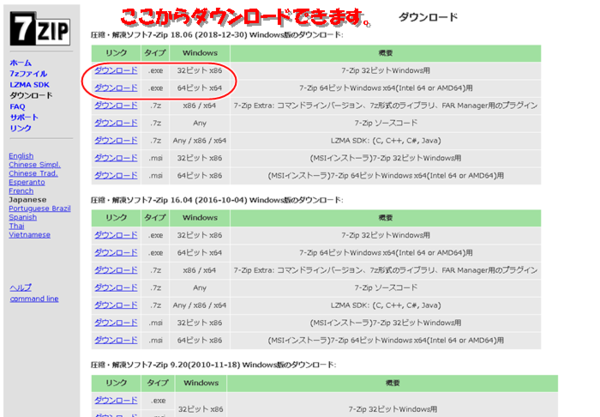The width and height of the screenshot is (600, 417).
Task: Click タイプ column header in 9.20 table
Action: click(157, 383)
